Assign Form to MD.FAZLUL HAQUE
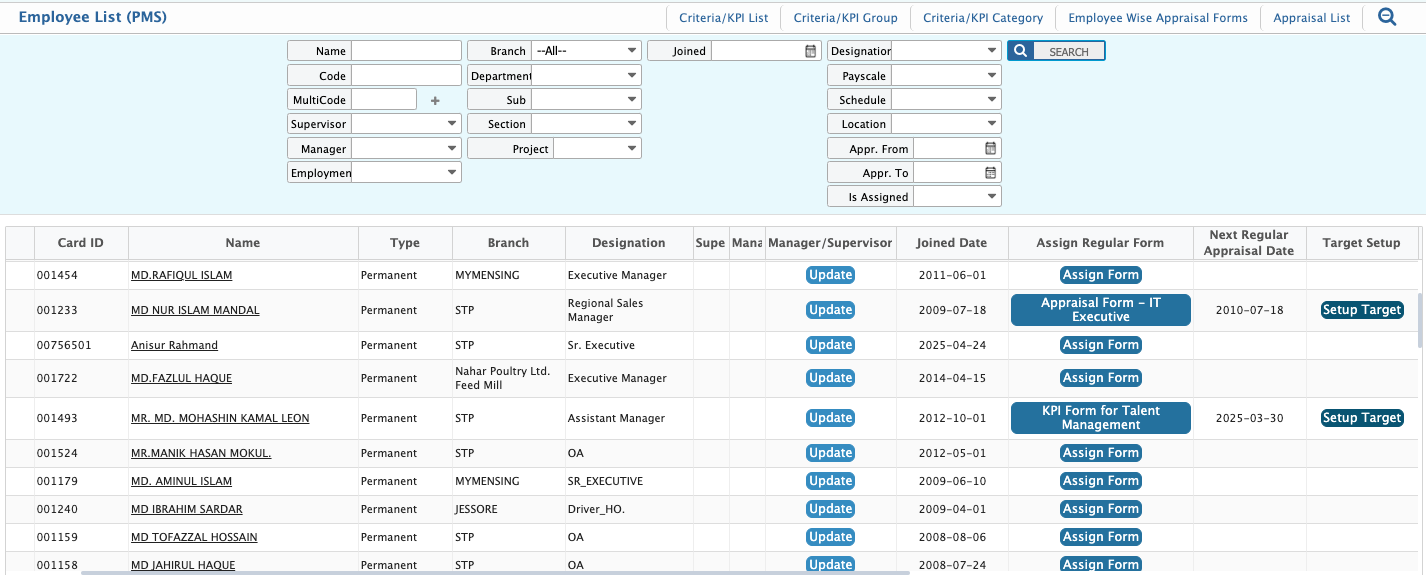The image size is (1426, 575). (1101, 378)
